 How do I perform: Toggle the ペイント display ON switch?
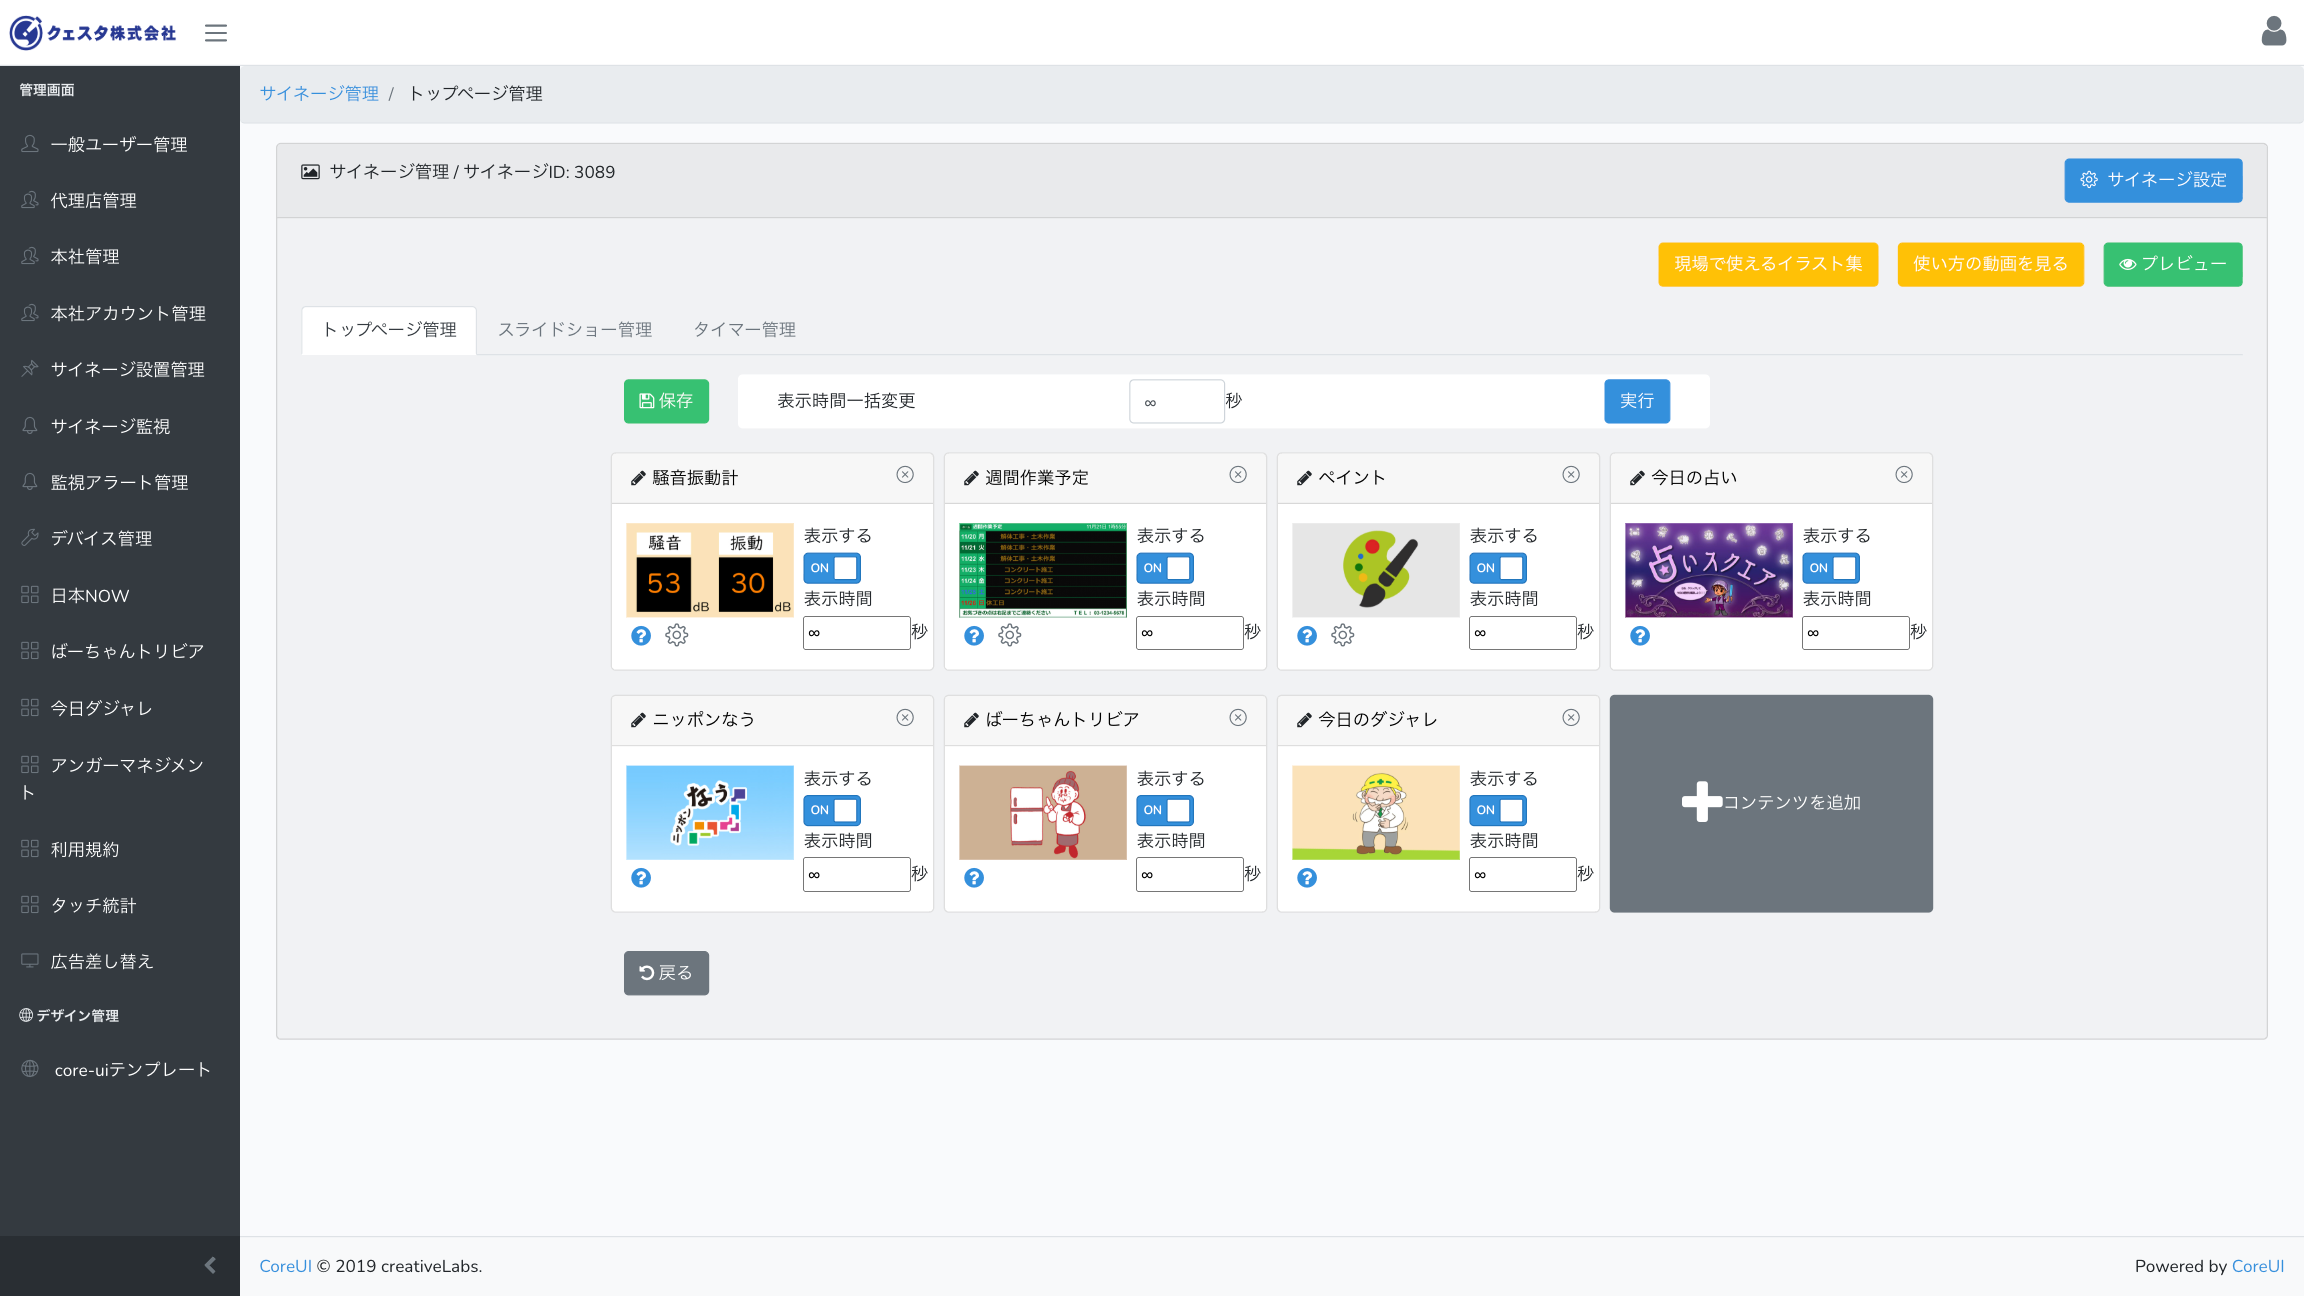click(1498, 568)
